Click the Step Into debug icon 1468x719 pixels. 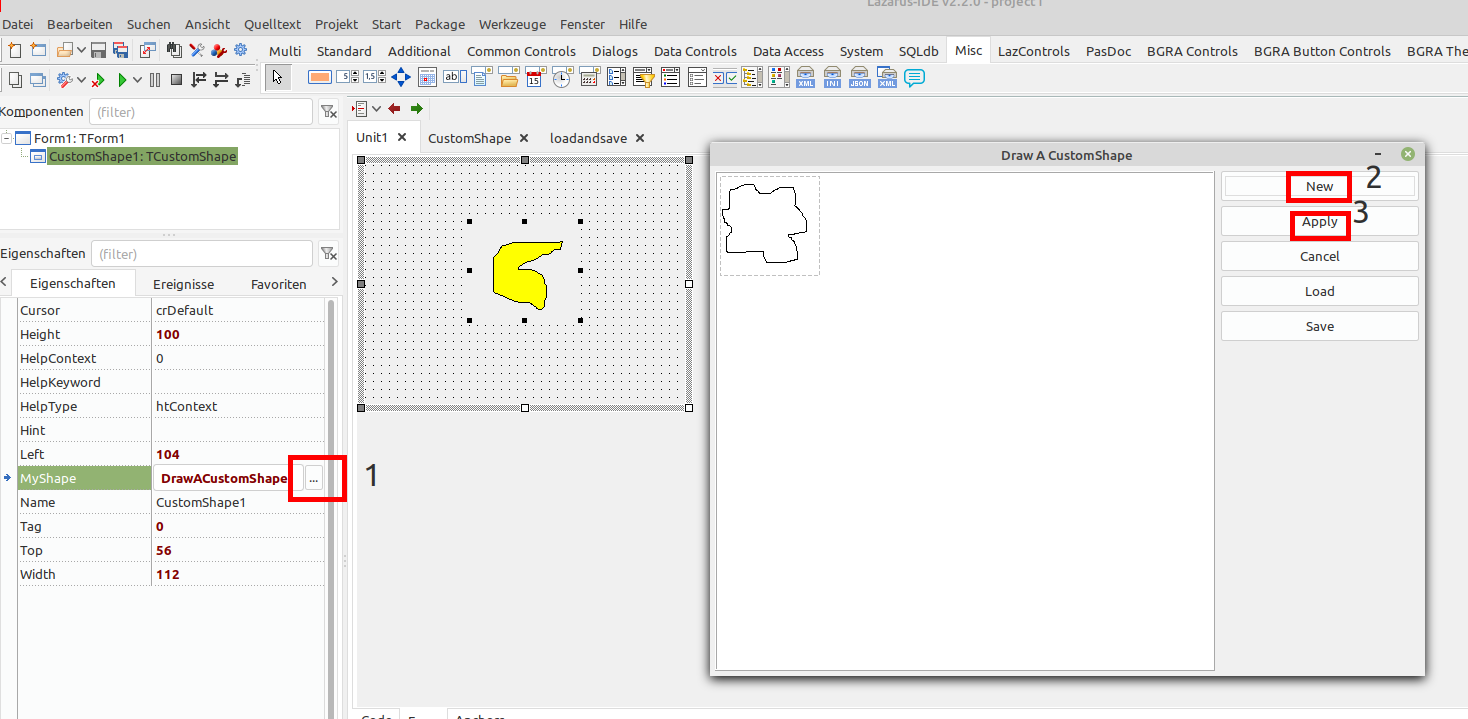(x=198, y=80)
